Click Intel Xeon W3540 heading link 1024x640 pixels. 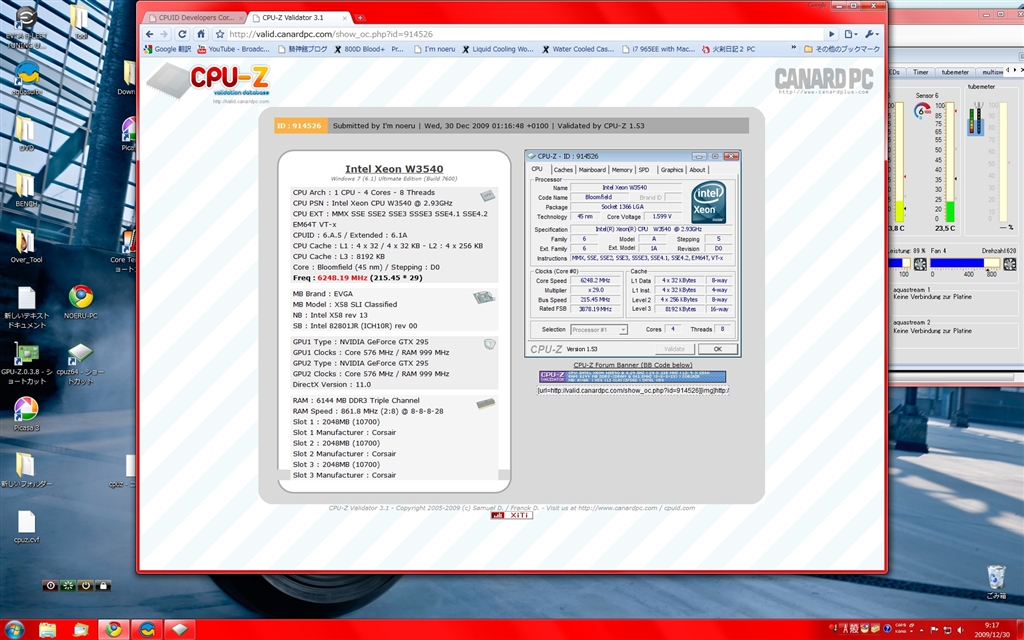tap(394, 169)
